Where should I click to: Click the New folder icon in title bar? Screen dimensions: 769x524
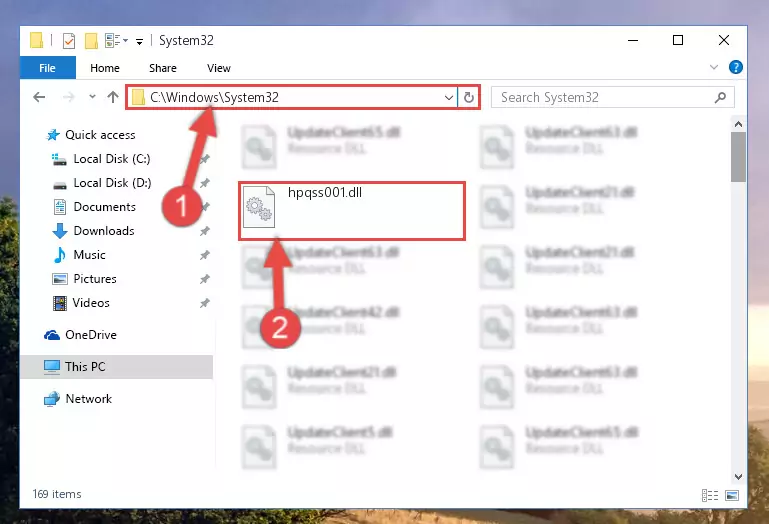click(x=91, y=41)
